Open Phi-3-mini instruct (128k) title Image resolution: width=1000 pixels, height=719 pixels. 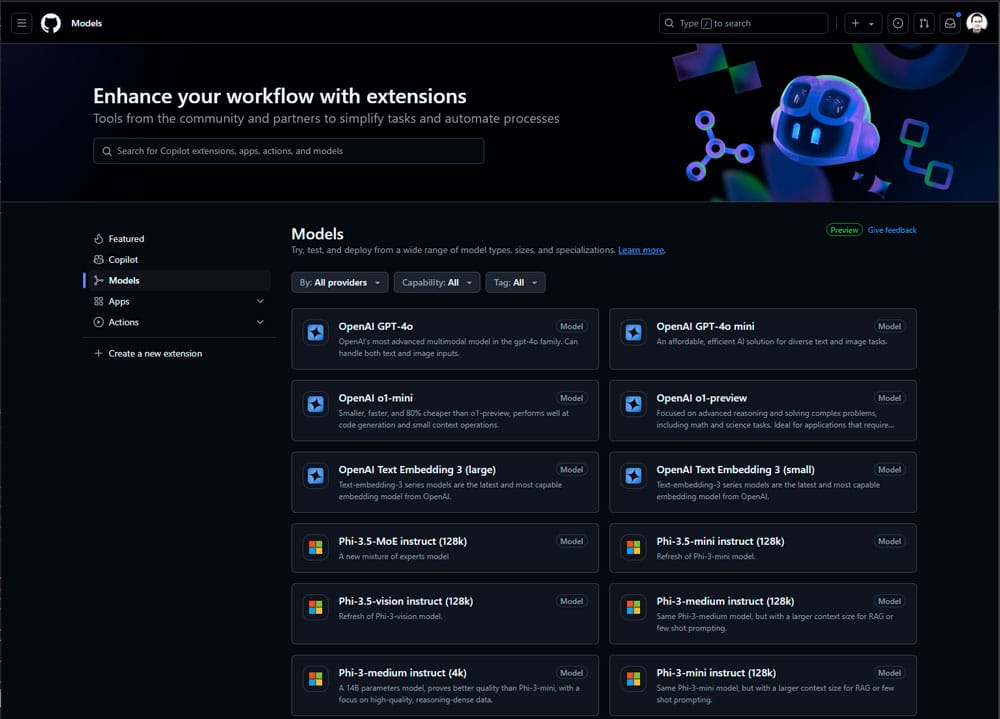pyautogui.click(x=716, y=672)
